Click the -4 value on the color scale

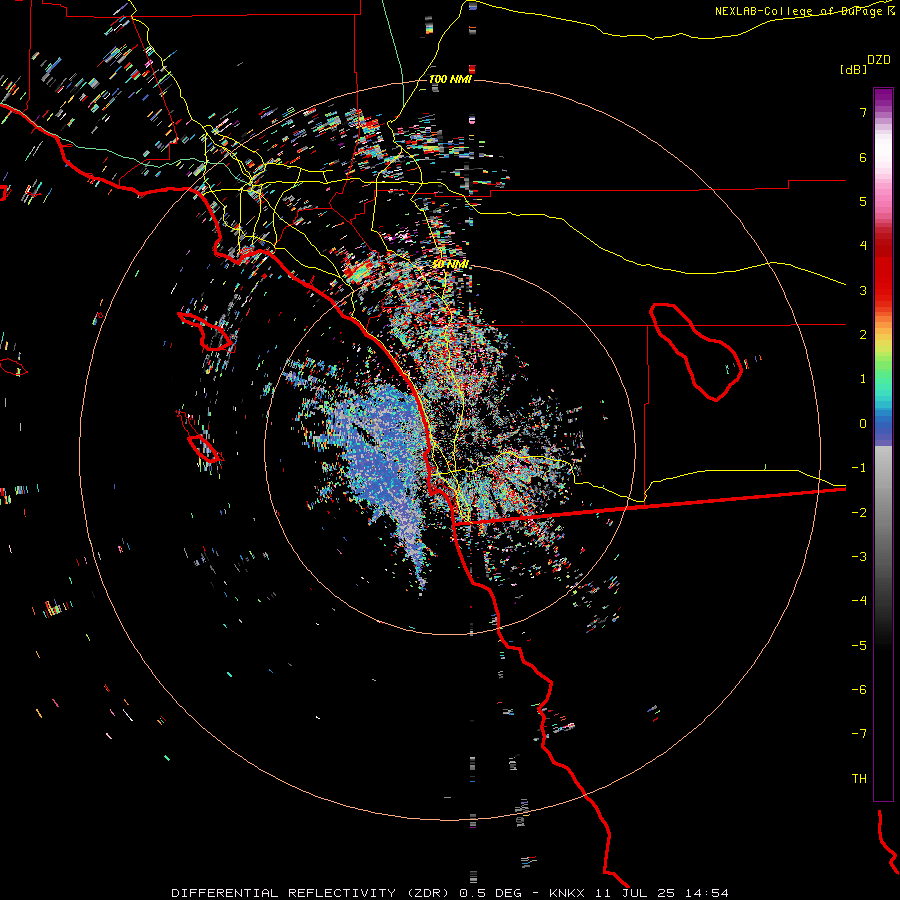[x=859, y=601]
